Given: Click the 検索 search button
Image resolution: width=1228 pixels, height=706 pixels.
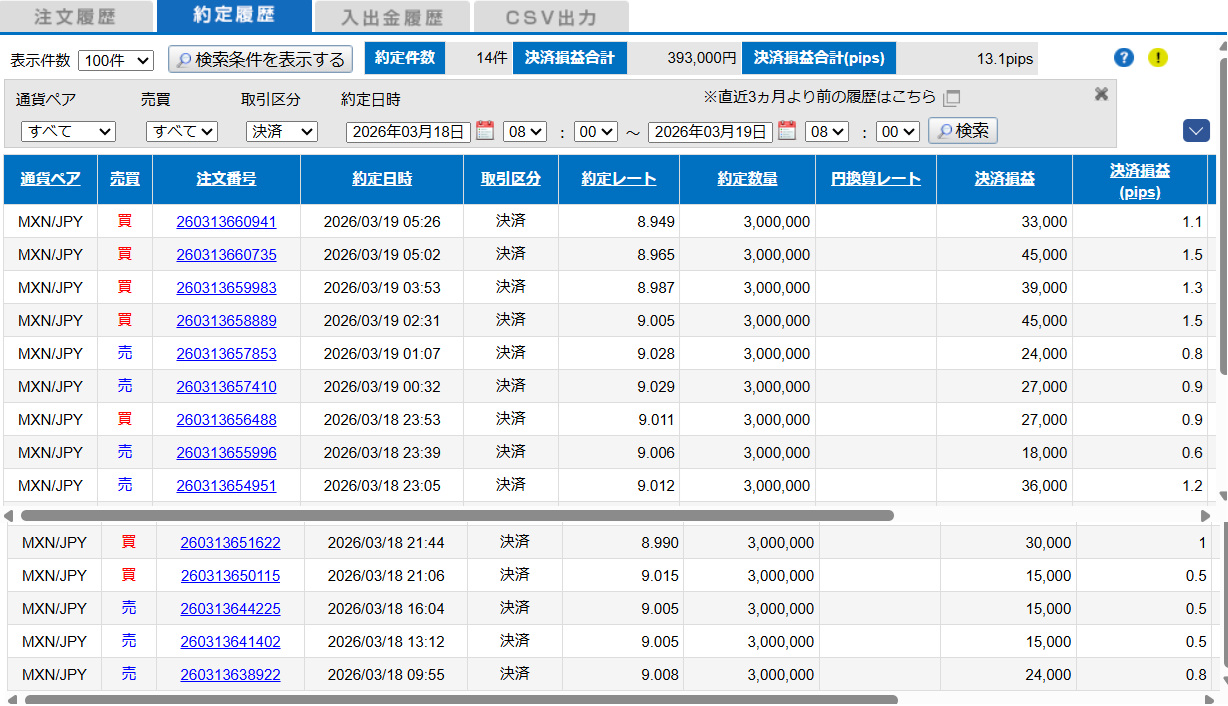Looking at the screenshot, I should pos(962,131).
